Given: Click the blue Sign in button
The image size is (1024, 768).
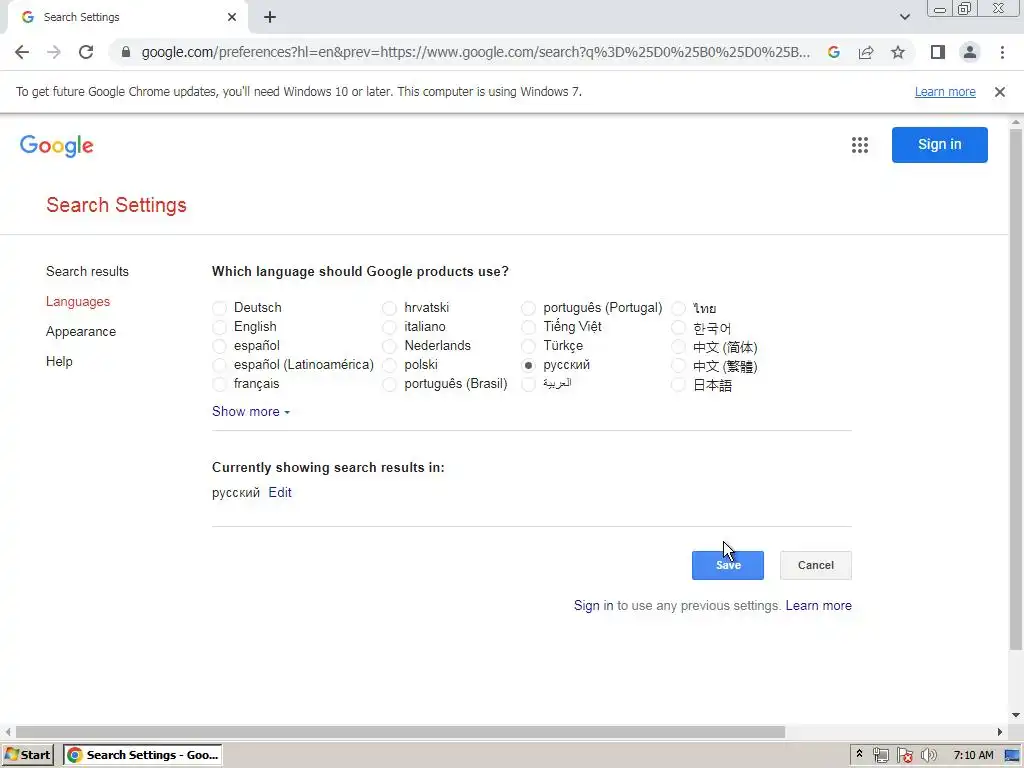Looking at the screenshot, I should [x=939, y=145].
